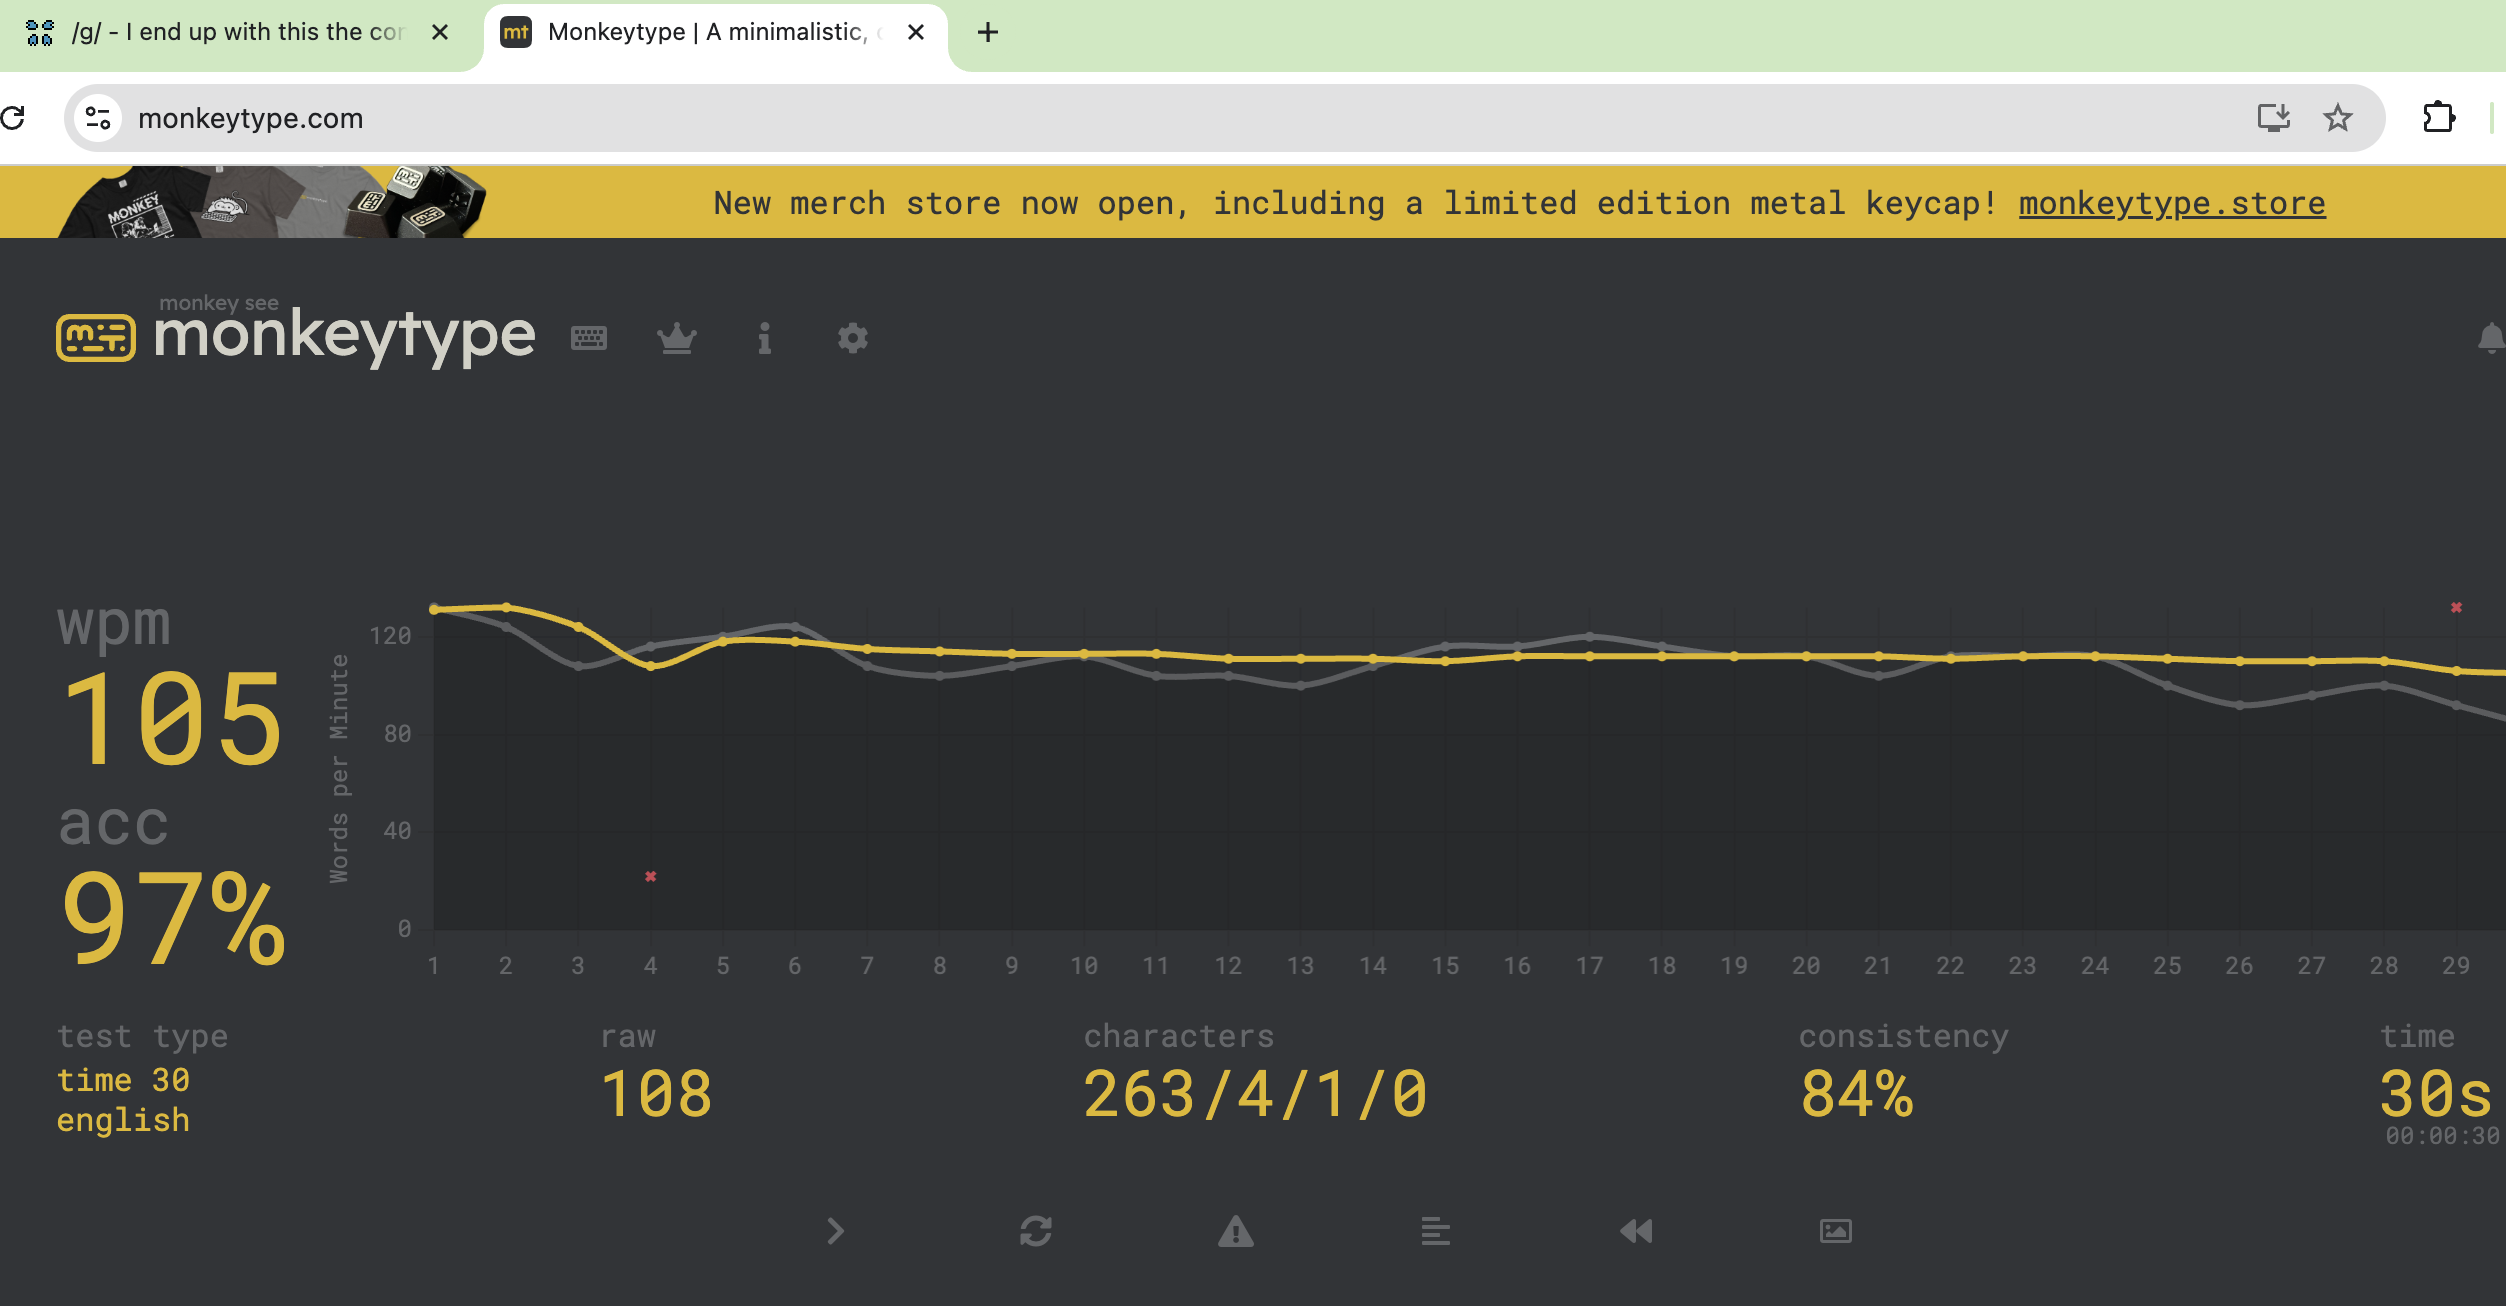Bookmark this page star icon
Screen dimensions: 2506x1306
tap(2338, 118)
